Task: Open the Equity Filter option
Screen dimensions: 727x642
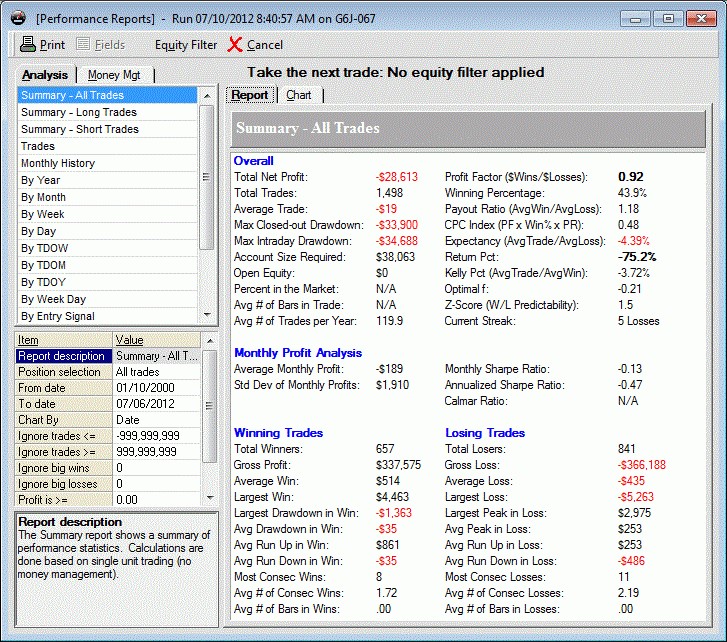Action: click(185, 45)
